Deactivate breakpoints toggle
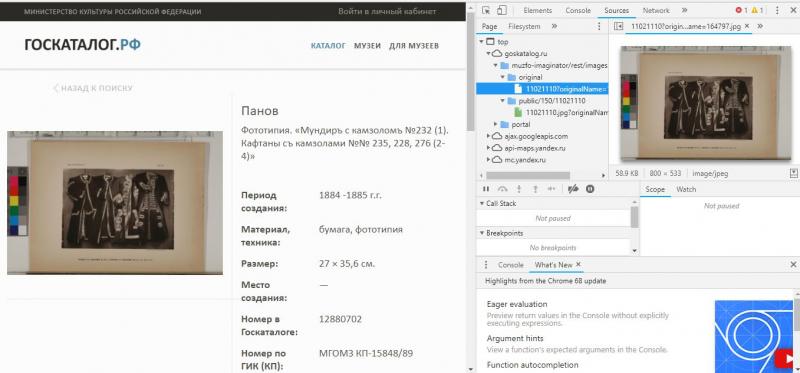The image size is (800, 373). (573, 189)
